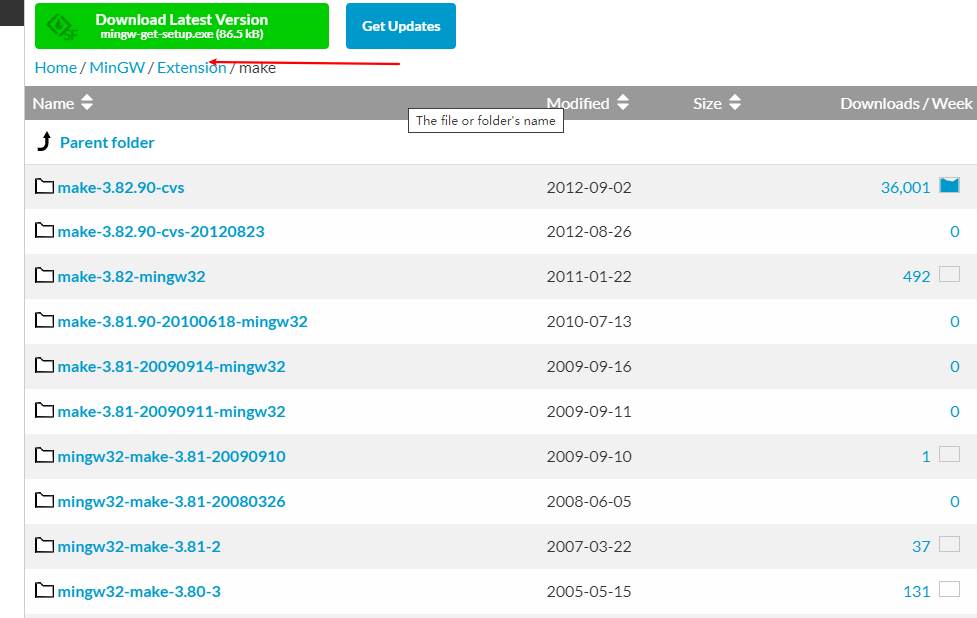Click the 37 downloads count
Screen dimensions: 977x618
(921, 546)
